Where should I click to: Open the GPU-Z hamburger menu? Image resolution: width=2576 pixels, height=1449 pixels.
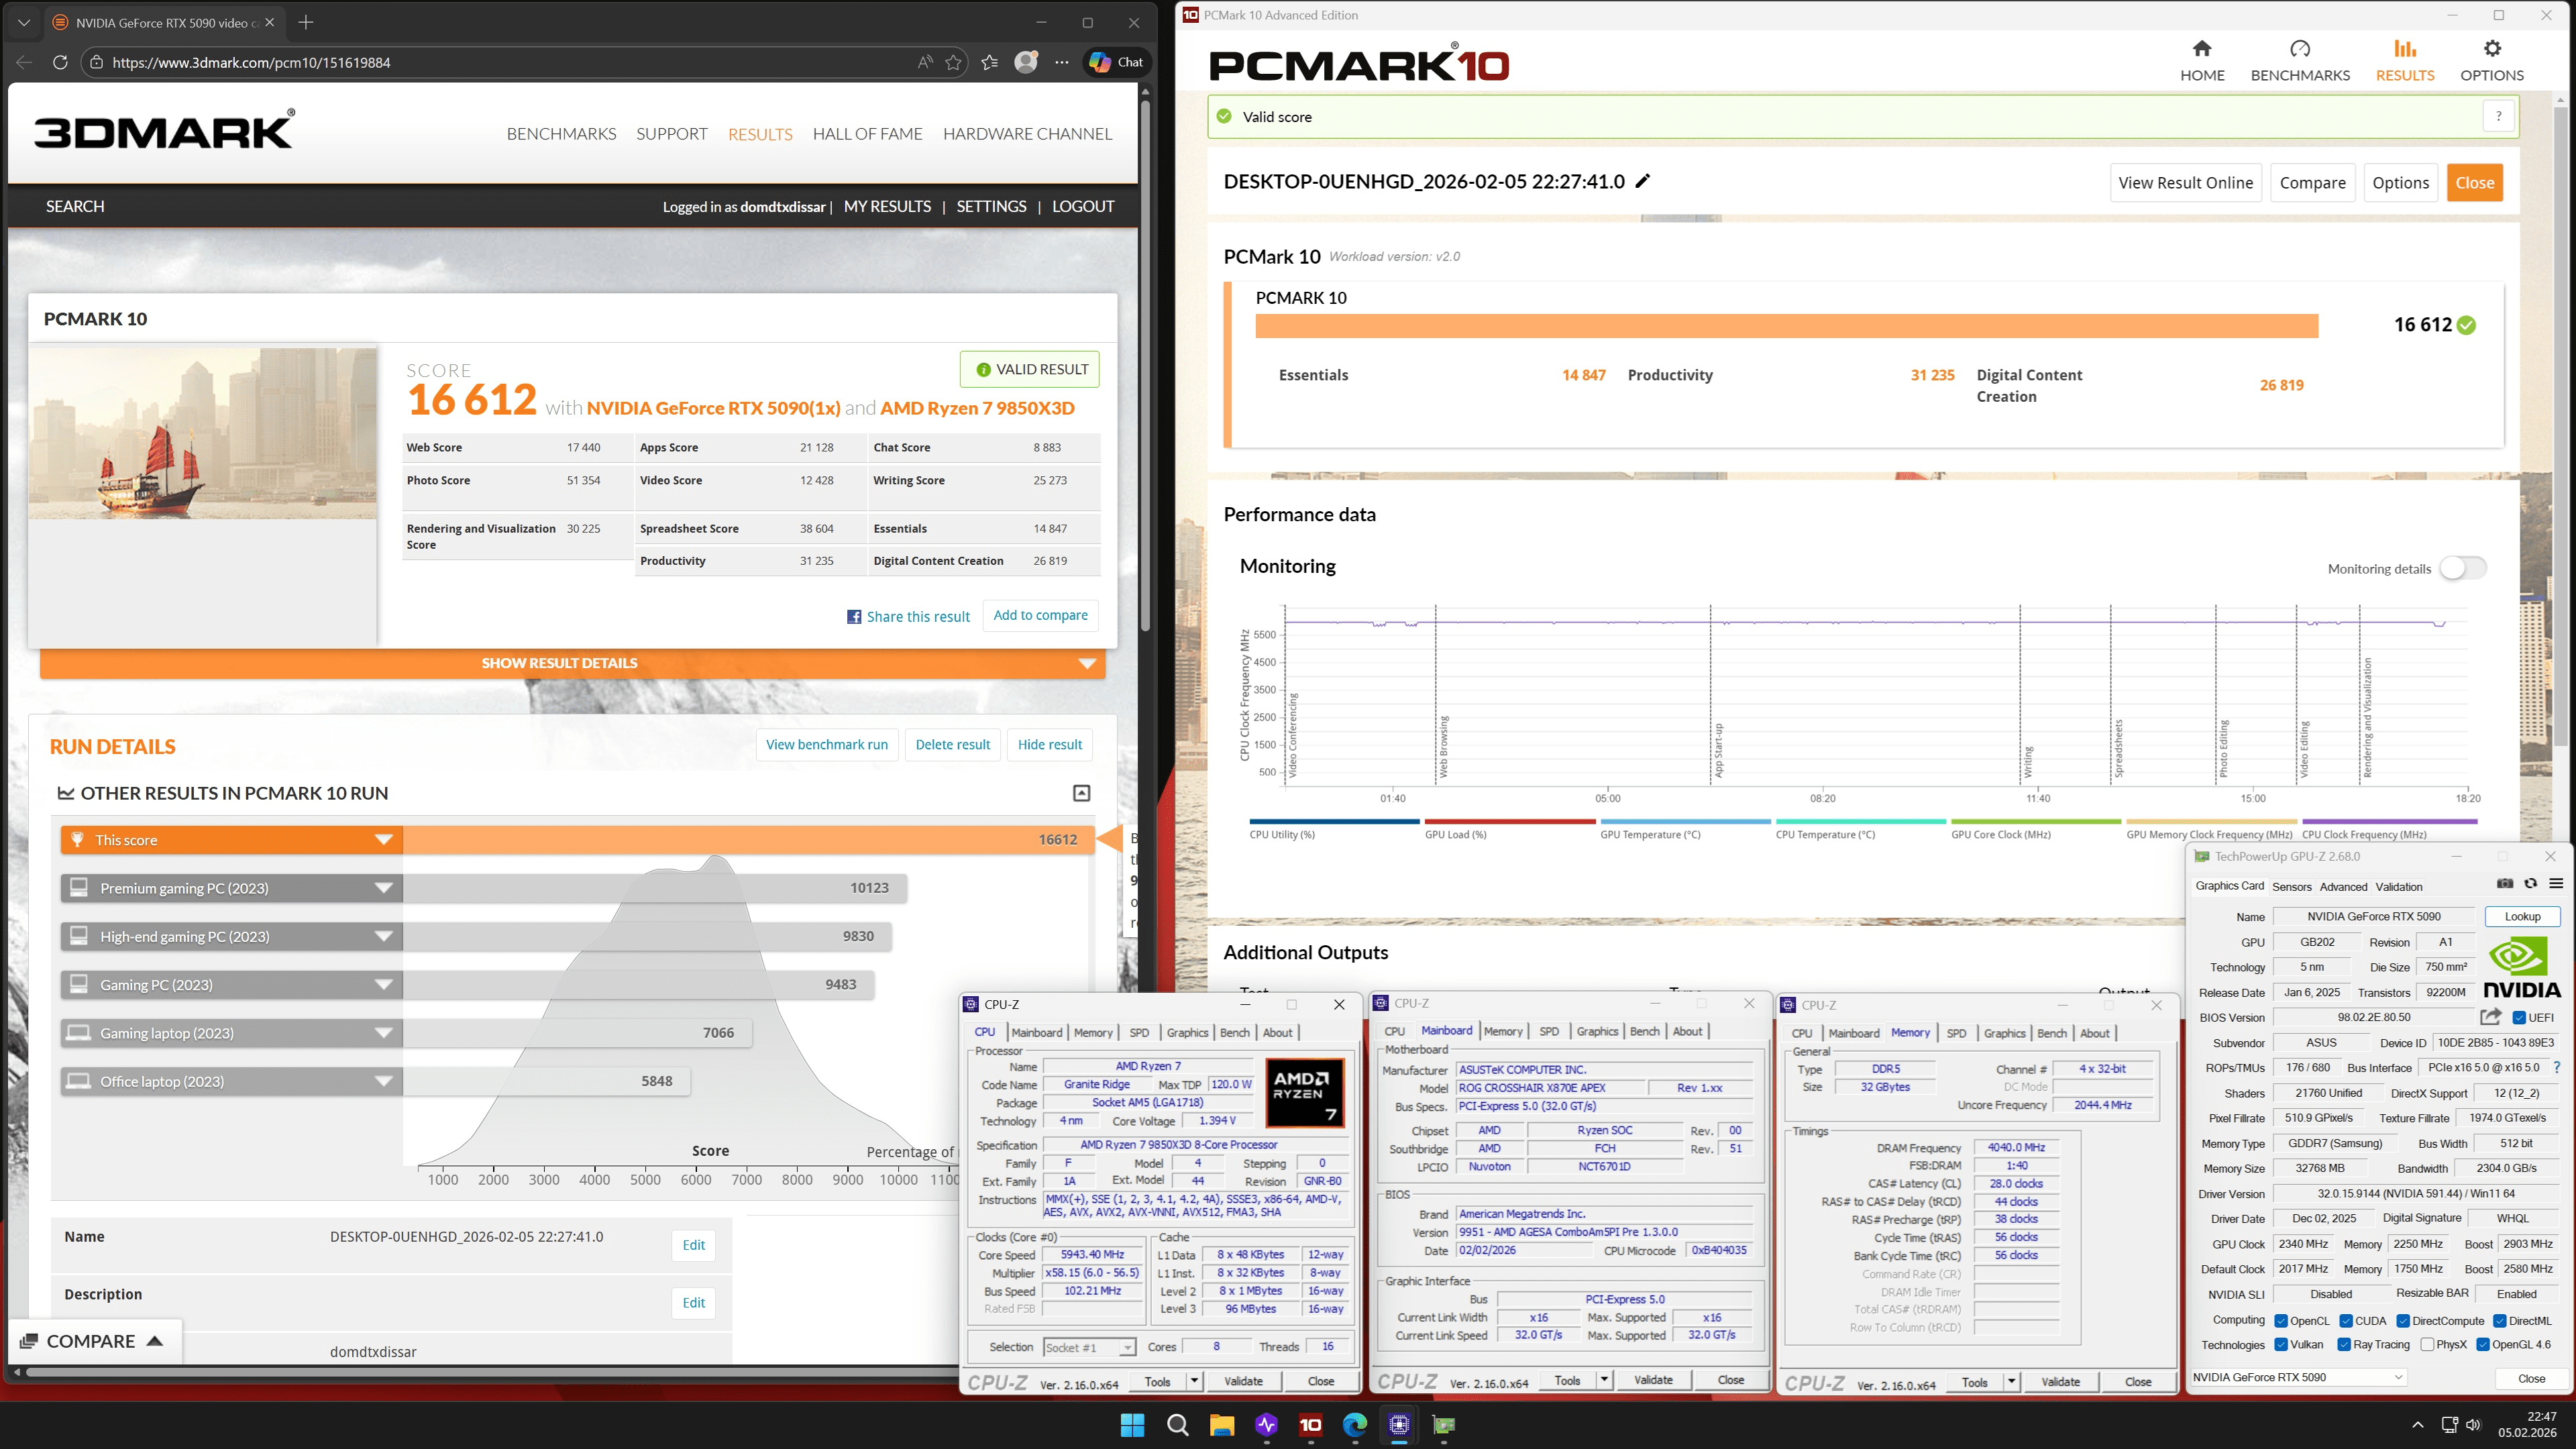pyautogui.click(x=2556, y=883)
